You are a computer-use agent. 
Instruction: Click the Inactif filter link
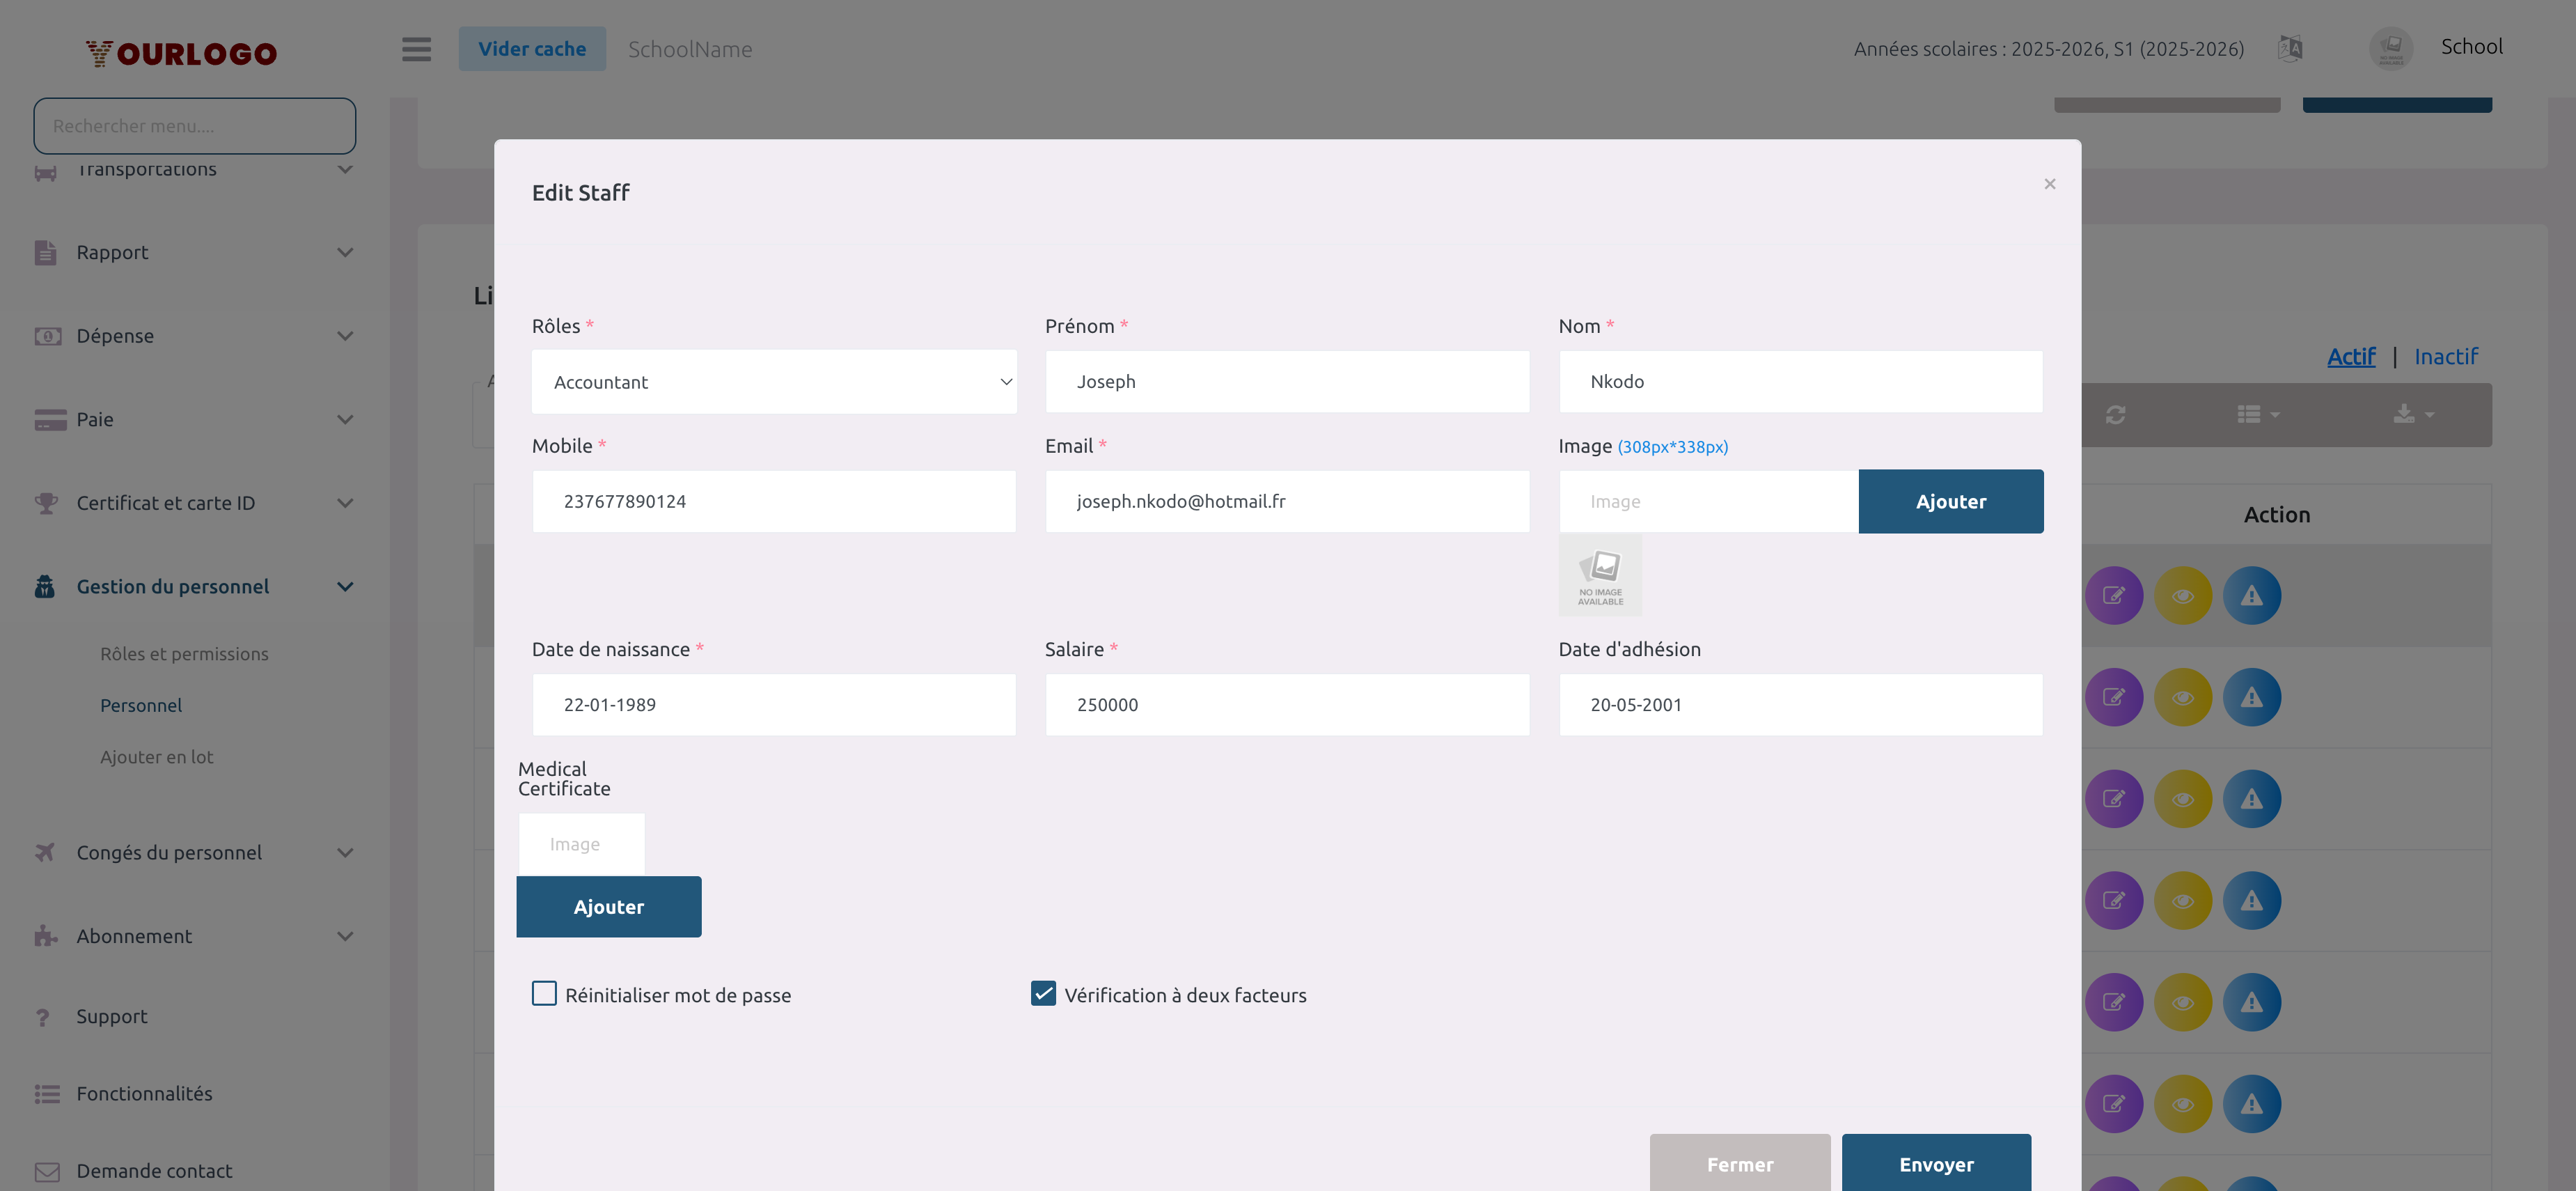[x=2445, y=357]
